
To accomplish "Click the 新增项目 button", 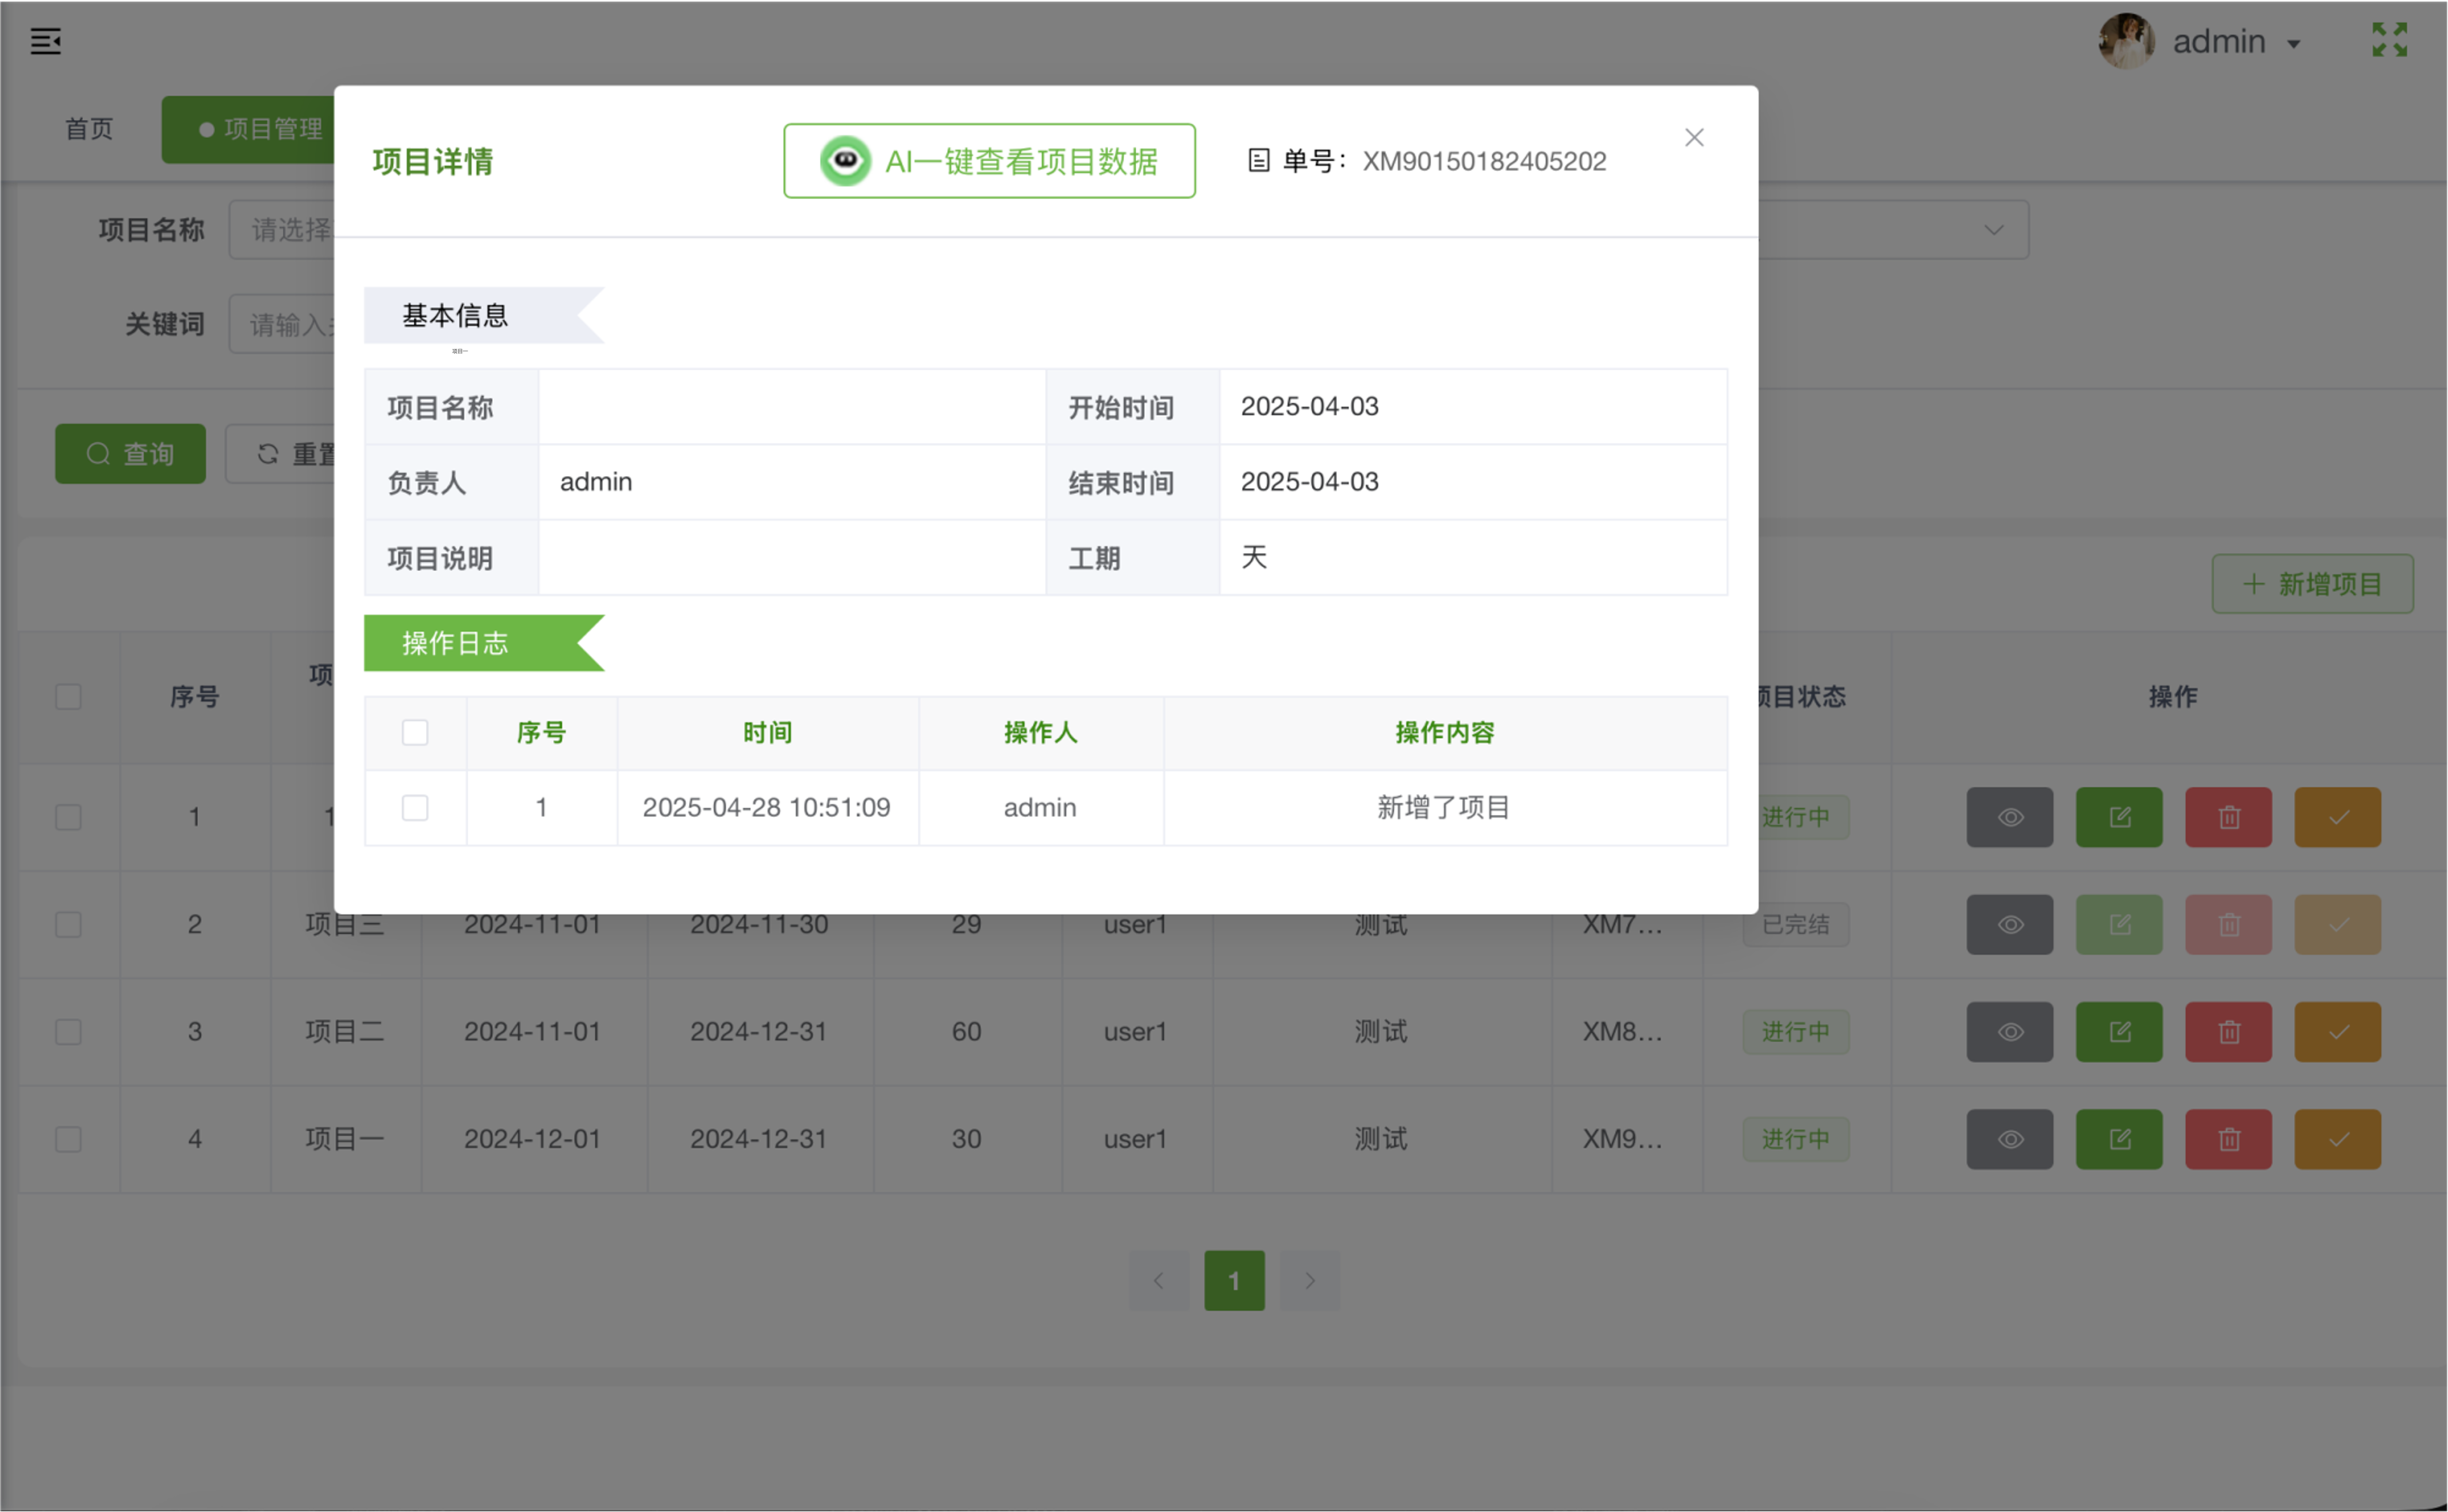I will (2313, 584).
